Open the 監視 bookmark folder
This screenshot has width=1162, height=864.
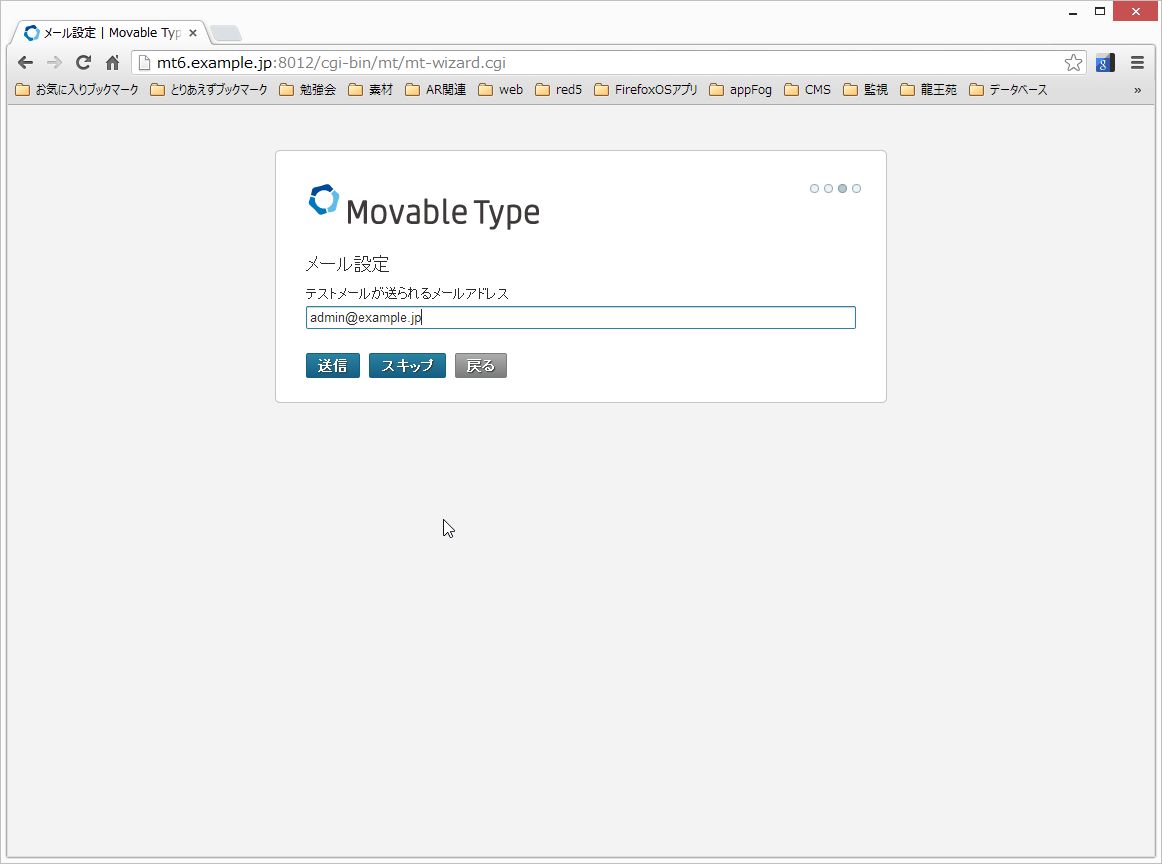866,90
